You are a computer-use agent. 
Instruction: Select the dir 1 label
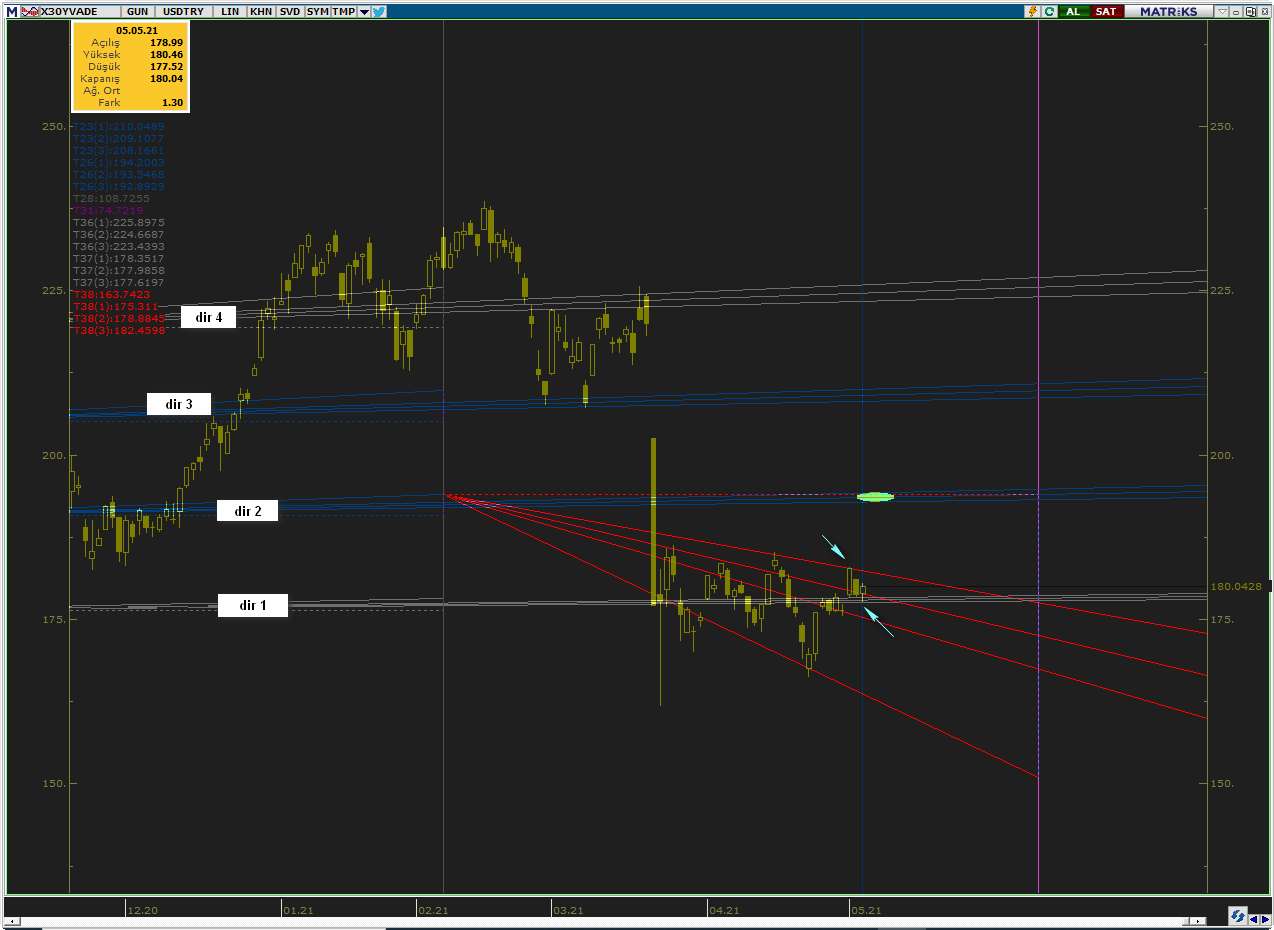(253, 605)
